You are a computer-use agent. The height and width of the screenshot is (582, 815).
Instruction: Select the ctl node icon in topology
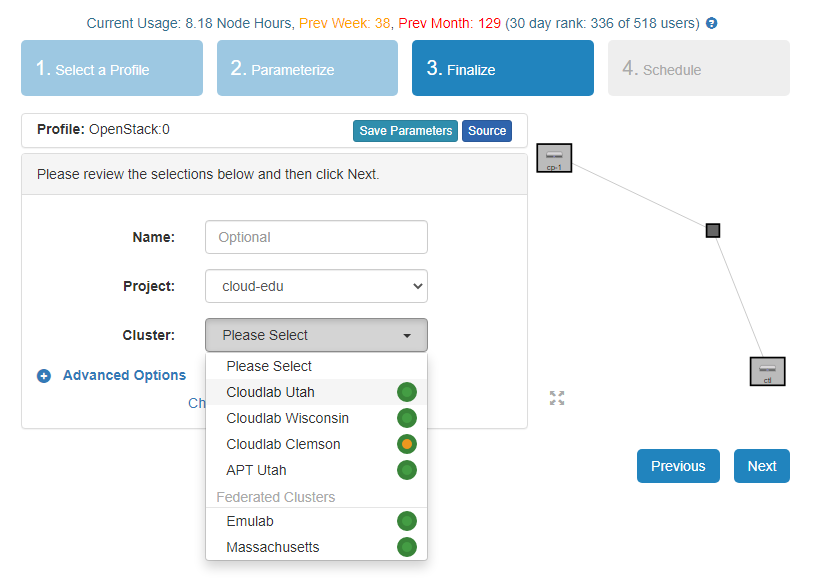tap(767, 371)
